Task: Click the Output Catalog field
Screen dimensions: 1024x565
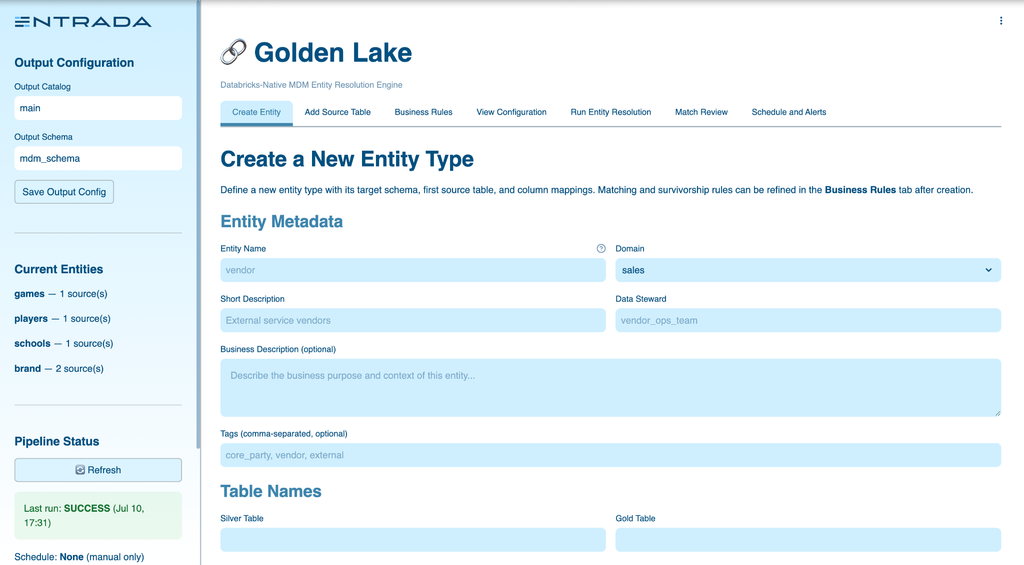Action: (98, 108)
